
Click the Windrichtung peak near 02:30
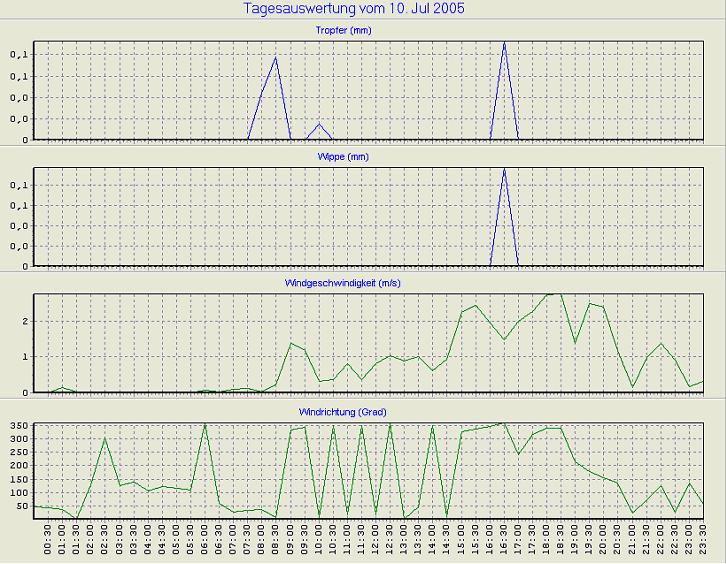pyautogui.click(x=105, y=438)
